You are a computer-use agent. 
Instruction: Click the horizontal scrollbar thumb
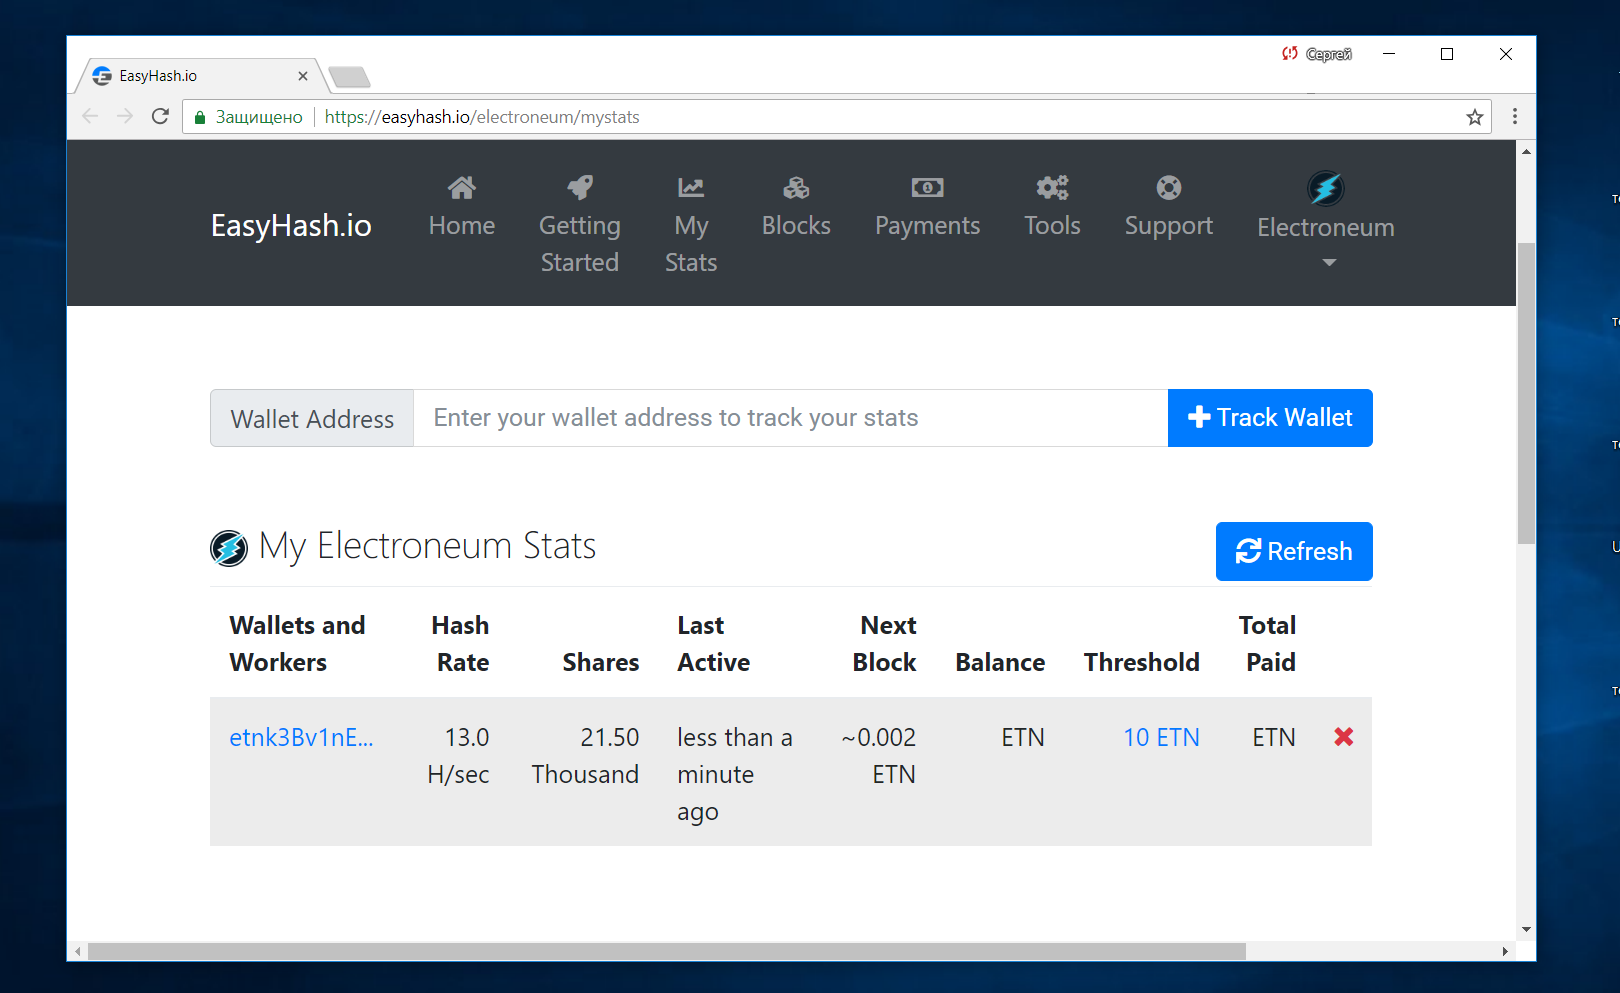666,951
